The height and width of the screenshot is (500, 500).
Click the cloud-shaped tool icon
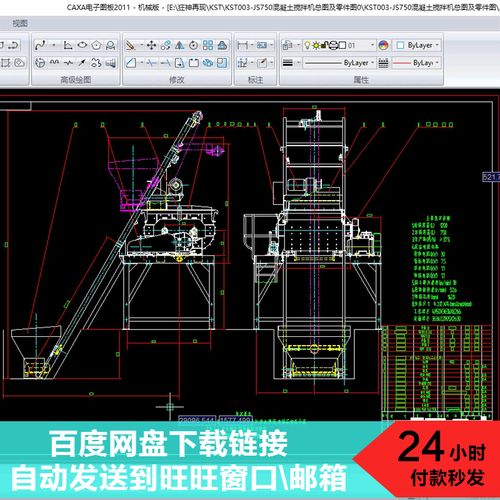[19, 63]
